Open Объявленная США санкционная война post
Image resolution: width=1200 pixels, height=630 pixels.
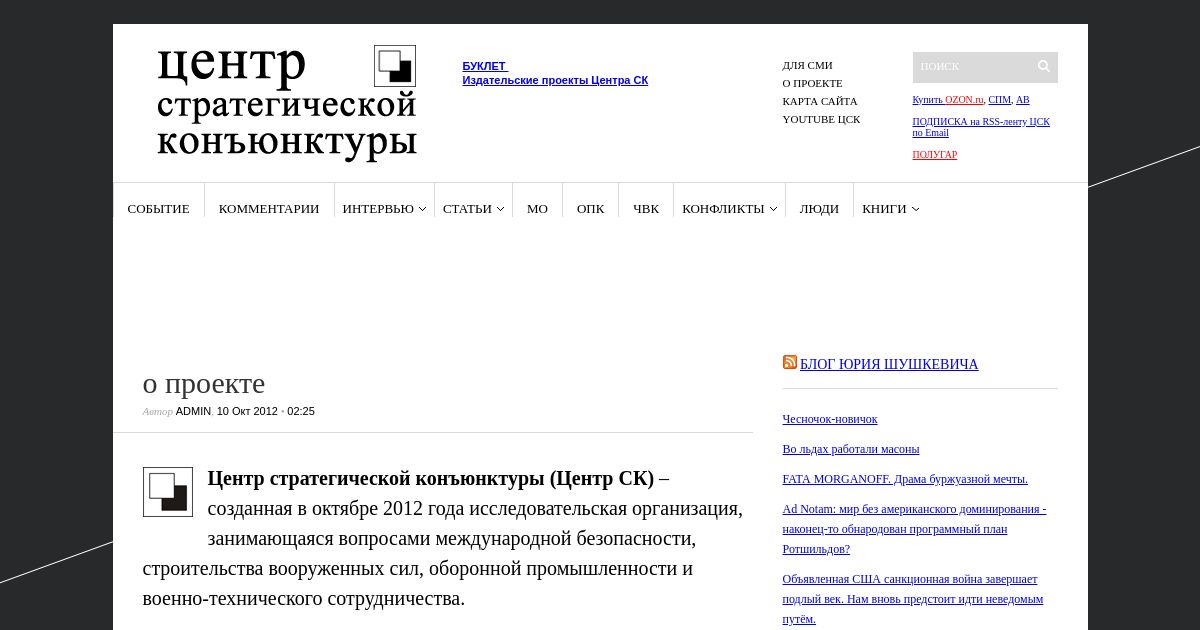(x=912, y=599)
